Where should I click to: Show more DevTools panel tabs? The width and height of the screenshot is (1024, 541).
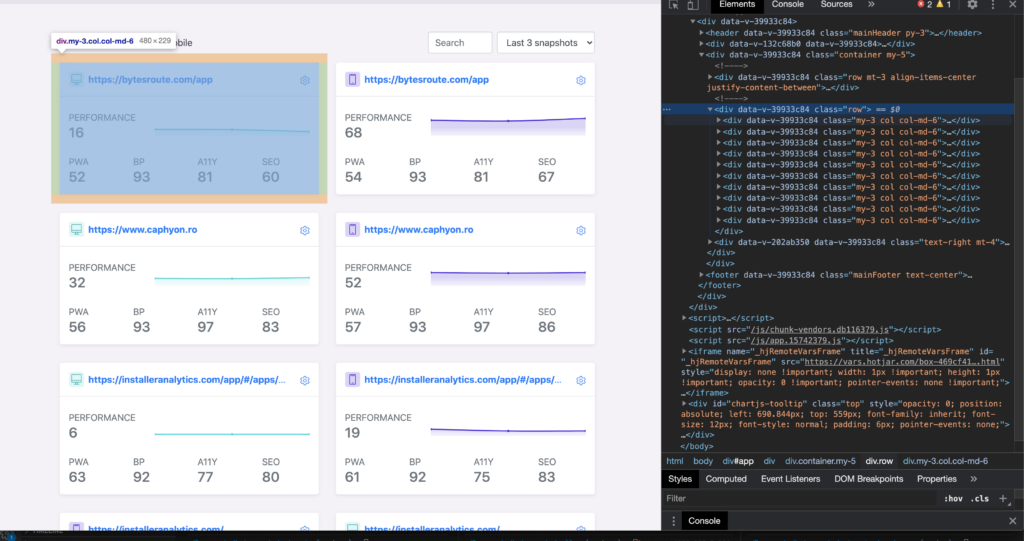coord(871,4)
